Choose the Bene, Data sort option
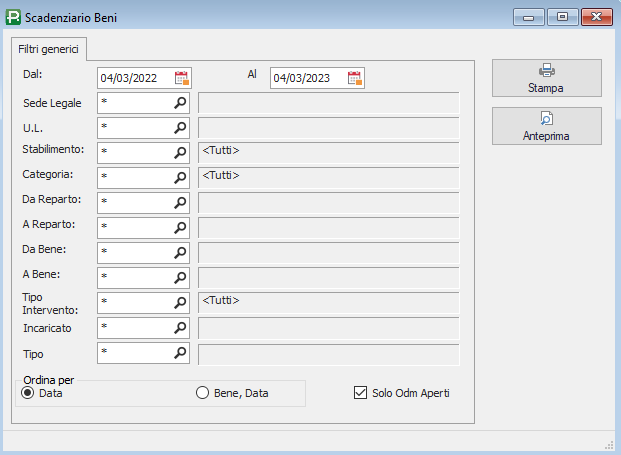 pyautogui.click(x=203, y=393)
